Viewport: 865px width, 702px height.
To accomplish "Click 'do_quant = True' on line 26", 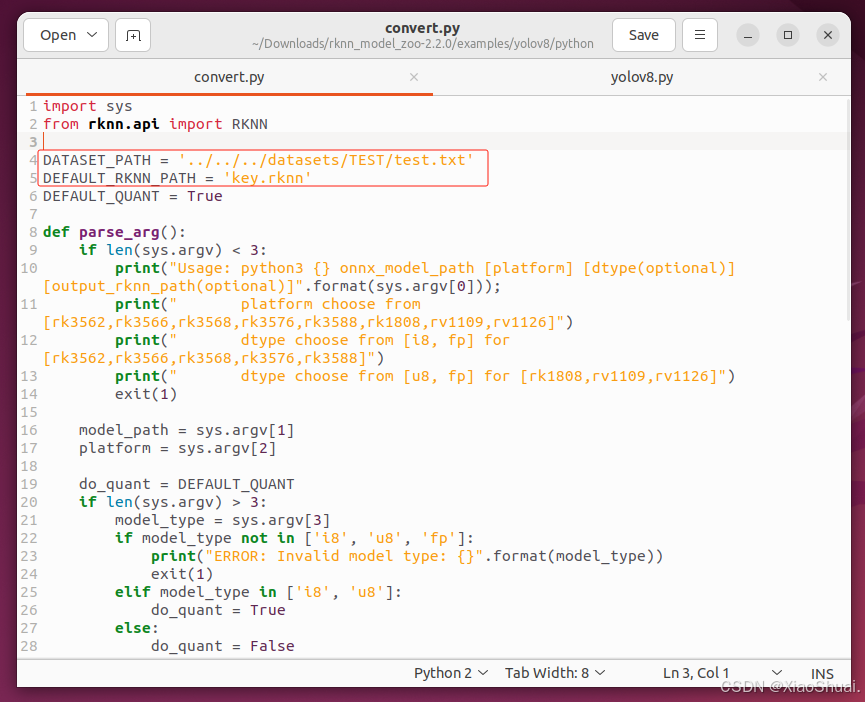I will (218, 610).
